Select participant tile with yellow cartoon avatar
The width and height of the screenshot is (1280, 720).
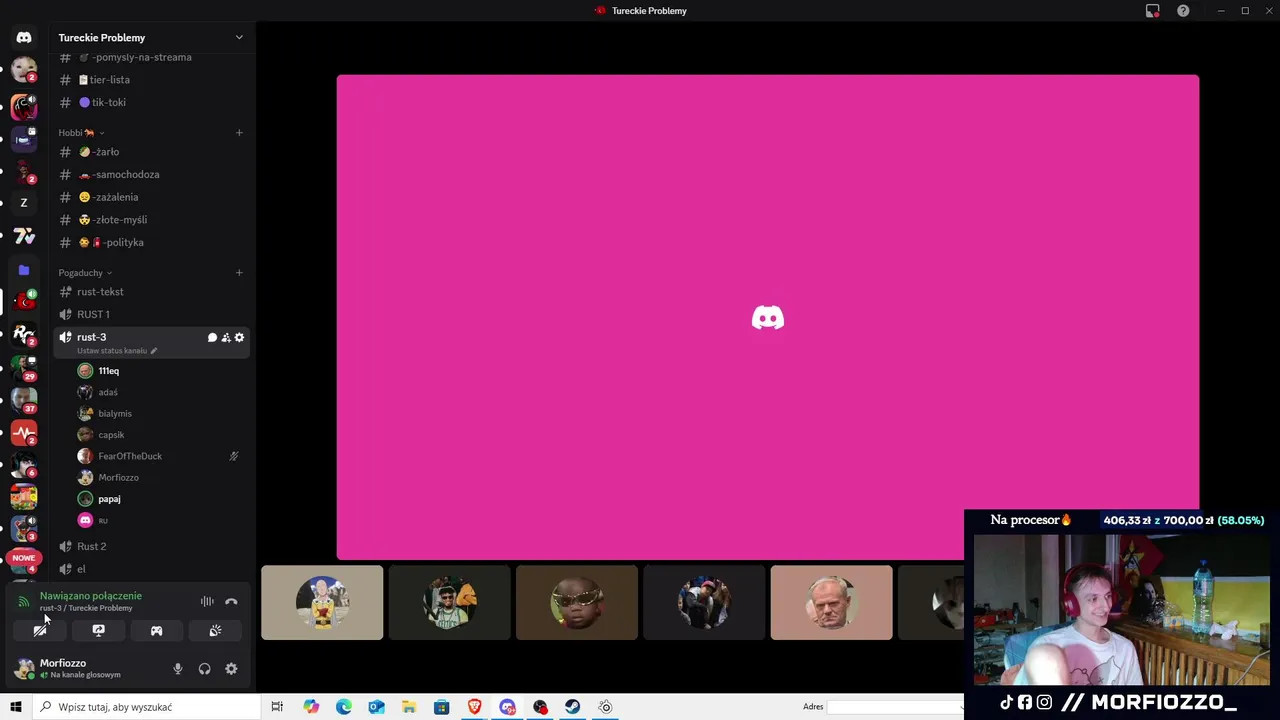[322, 603]
